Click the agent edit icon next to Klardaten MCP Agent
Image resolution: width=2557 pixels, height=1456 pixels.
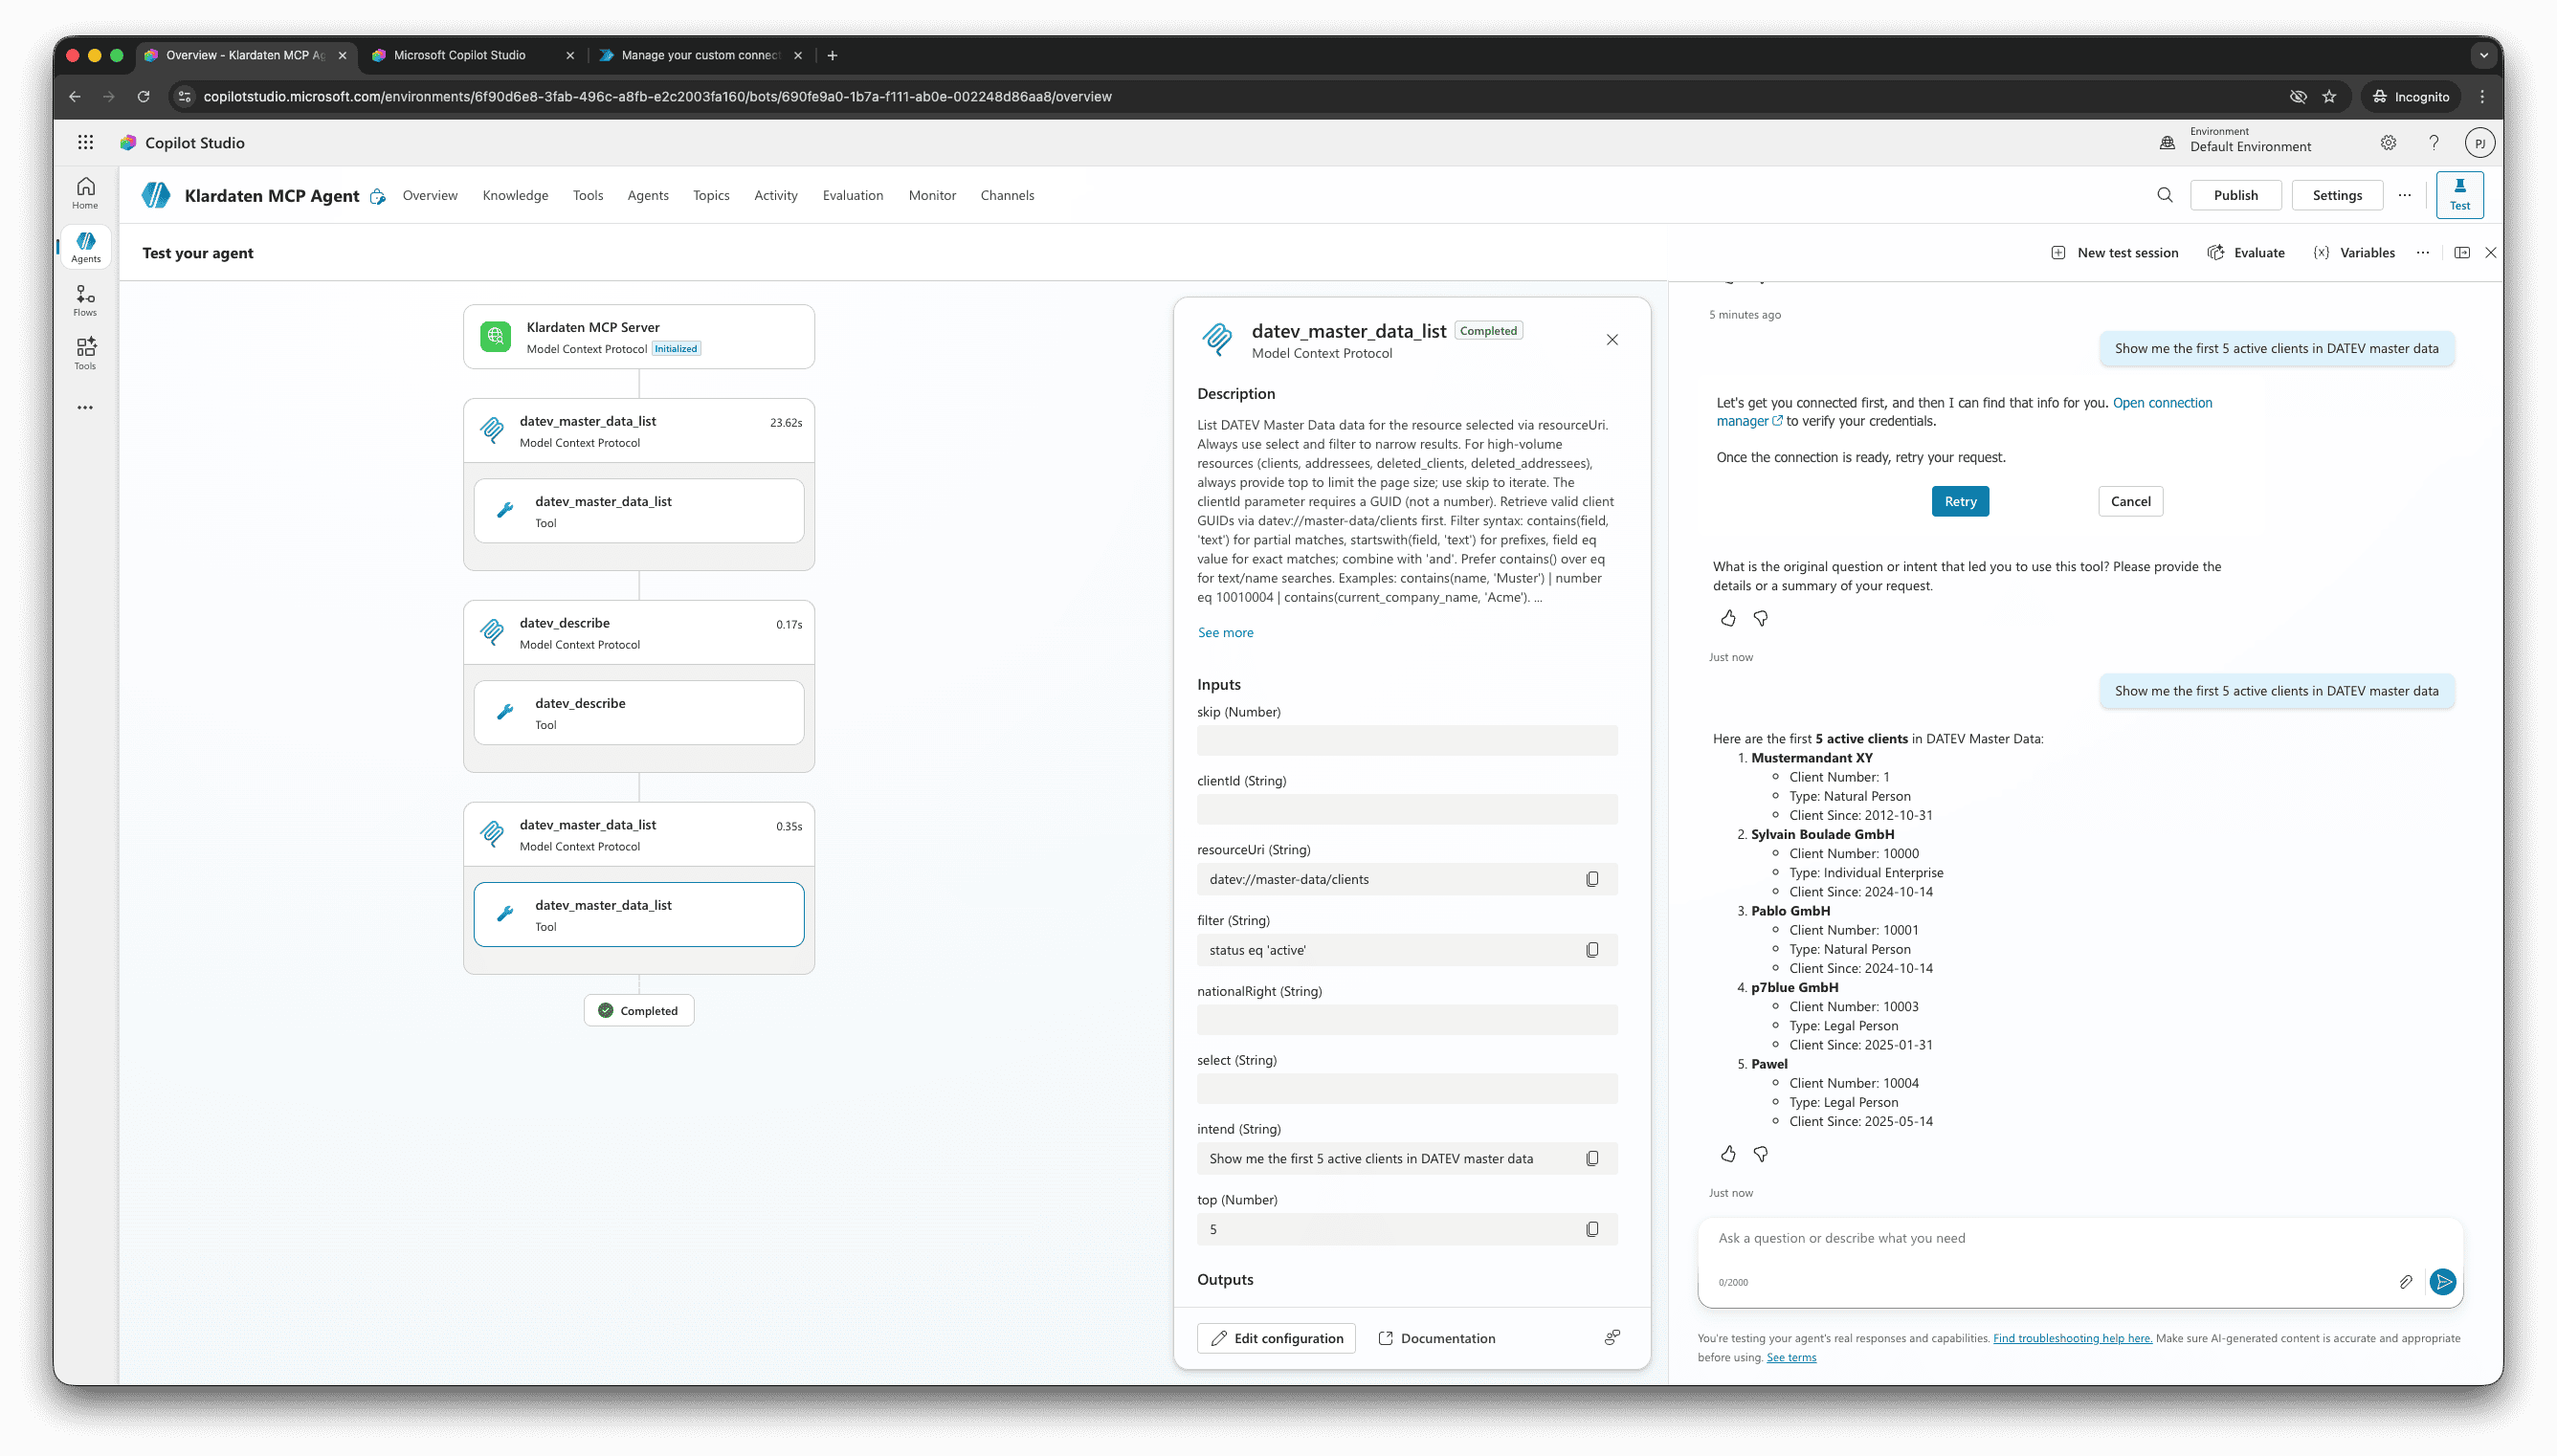377,196
